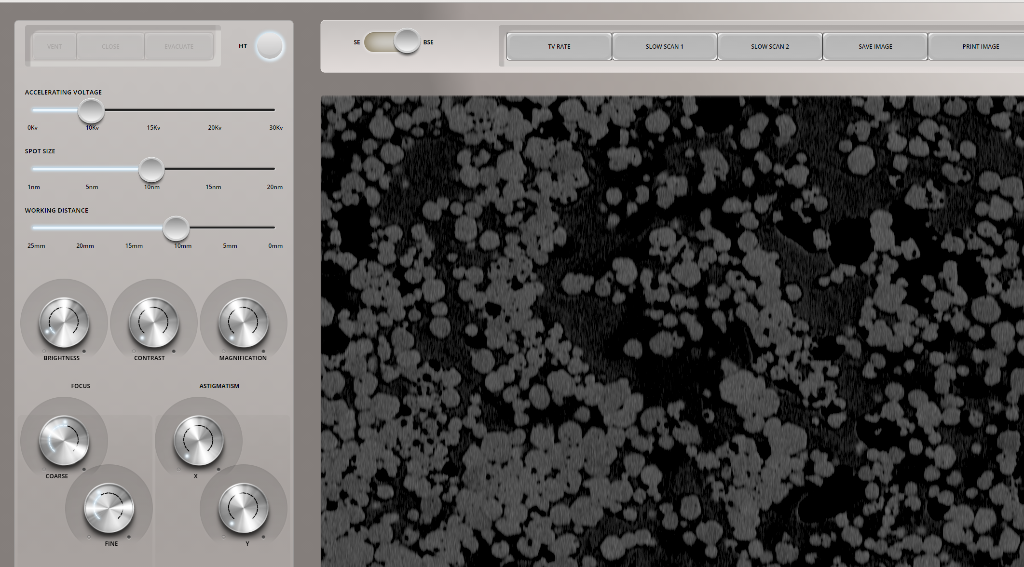Click the 15mm working distance mark
The image size is (1024, 567).
pos(134,246)
